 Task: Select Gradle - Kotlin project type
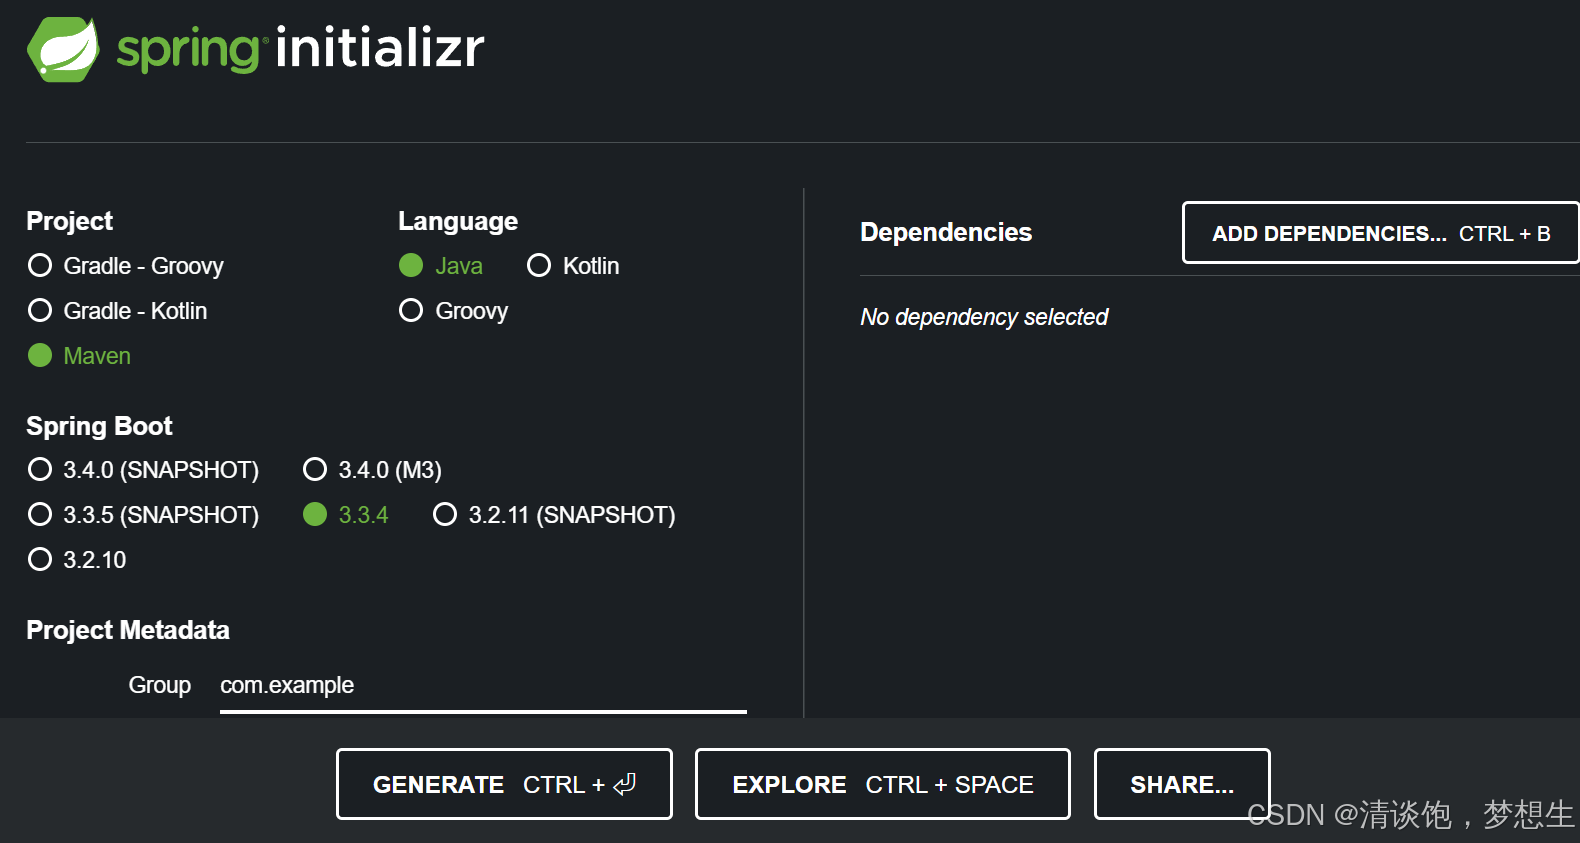click(40, 310)
